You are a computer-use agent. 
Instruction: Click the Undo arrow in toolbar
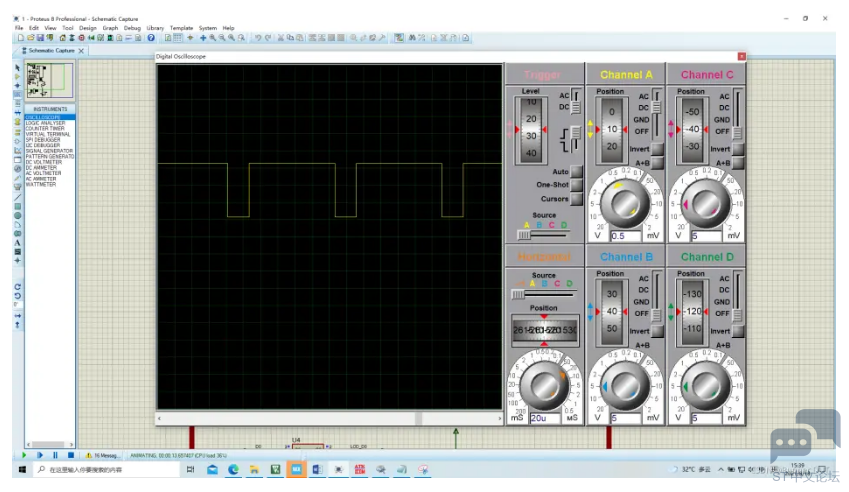(x=258, y=38)
